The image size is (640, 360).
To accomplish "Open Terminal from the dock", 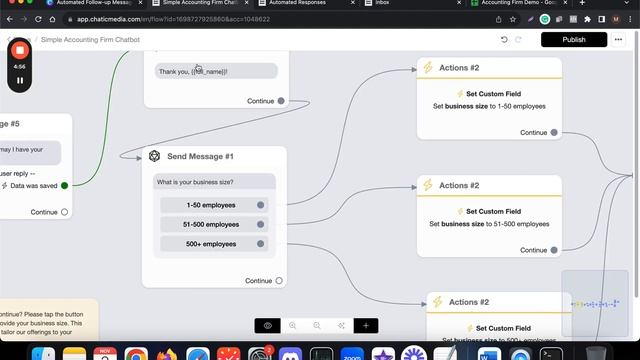I will tap(551, 353).
